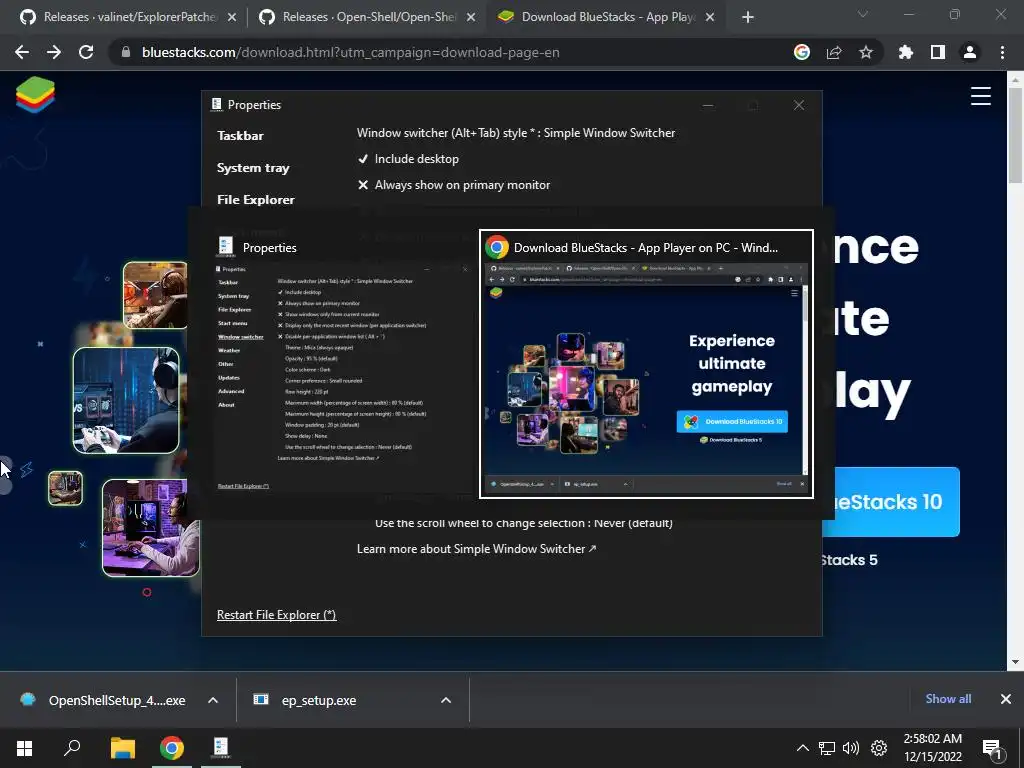Change Window switcher (Alt+Tab) style setting
Viewport: 1024px width, 768px height.
tap(516, 133)
